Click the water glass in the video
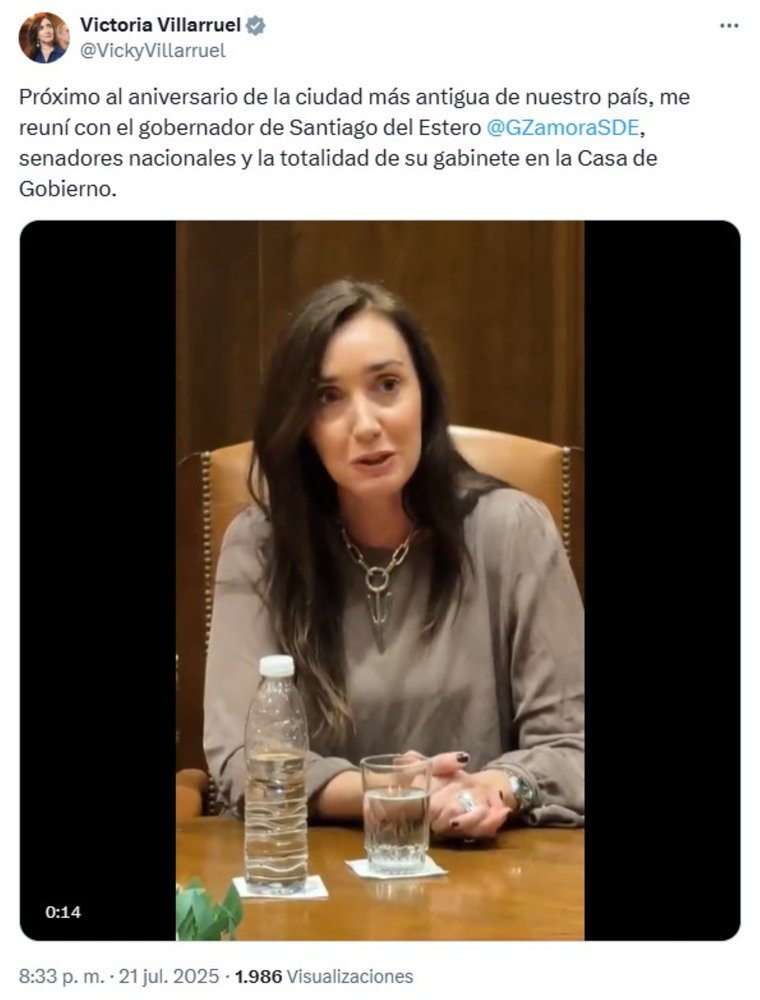This screenshot has height=1000, width=760. (x=396, y=814)
